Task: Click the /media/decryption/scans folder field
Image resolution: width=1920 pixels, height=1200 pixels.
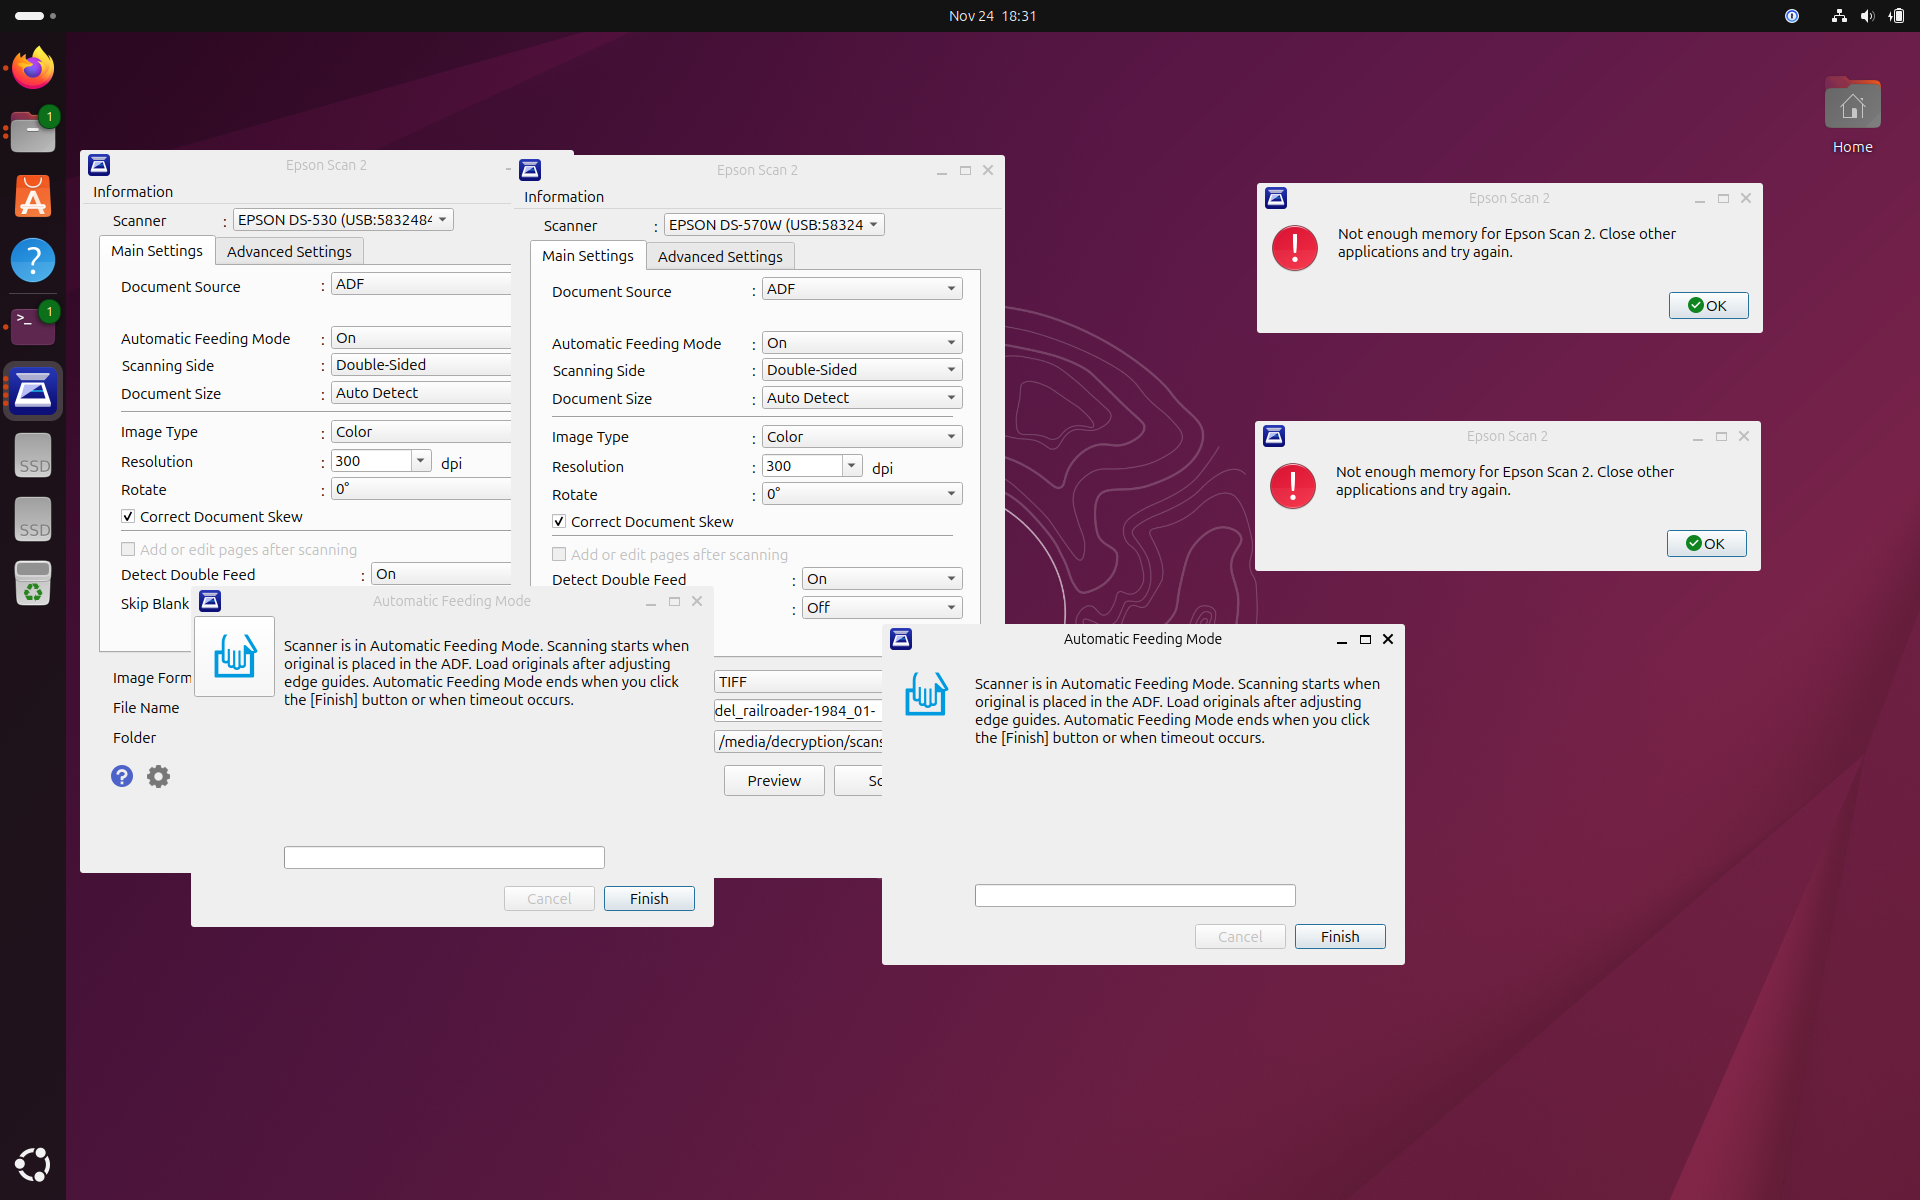Action: coord(798,742)
